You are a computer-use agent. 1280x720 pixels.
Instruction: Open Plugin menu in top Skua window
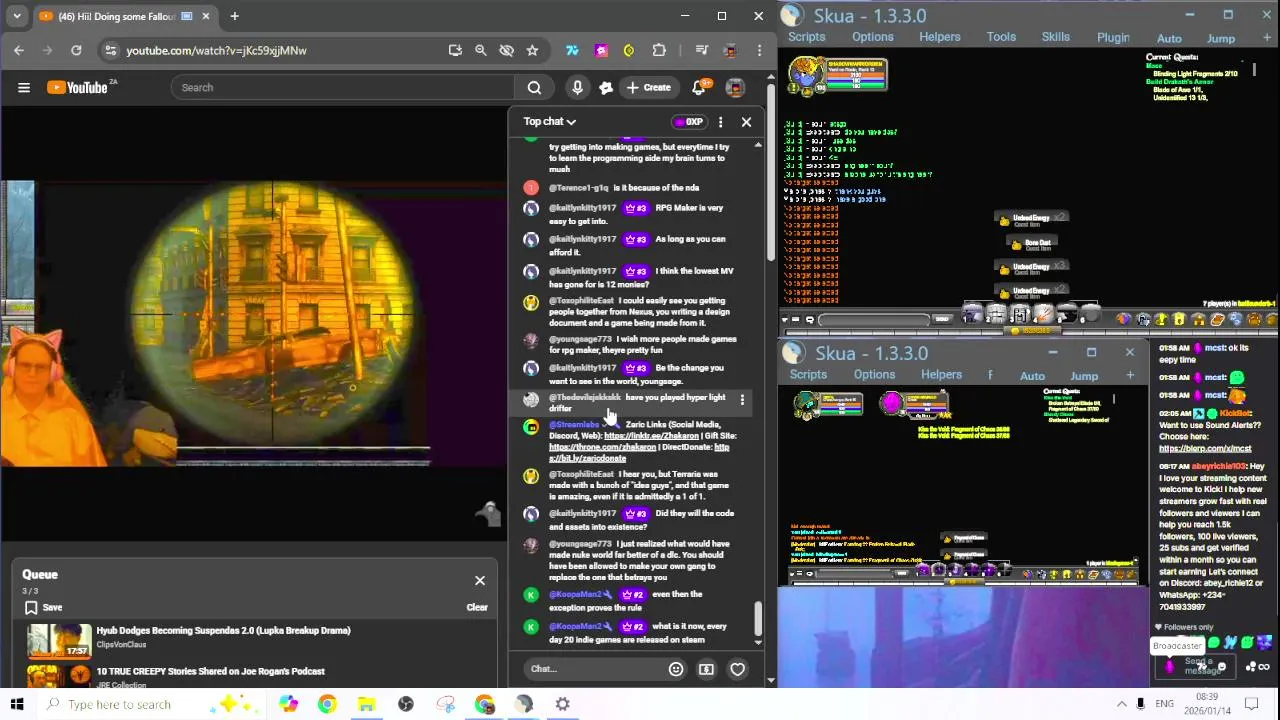[x=1113, y=37]
